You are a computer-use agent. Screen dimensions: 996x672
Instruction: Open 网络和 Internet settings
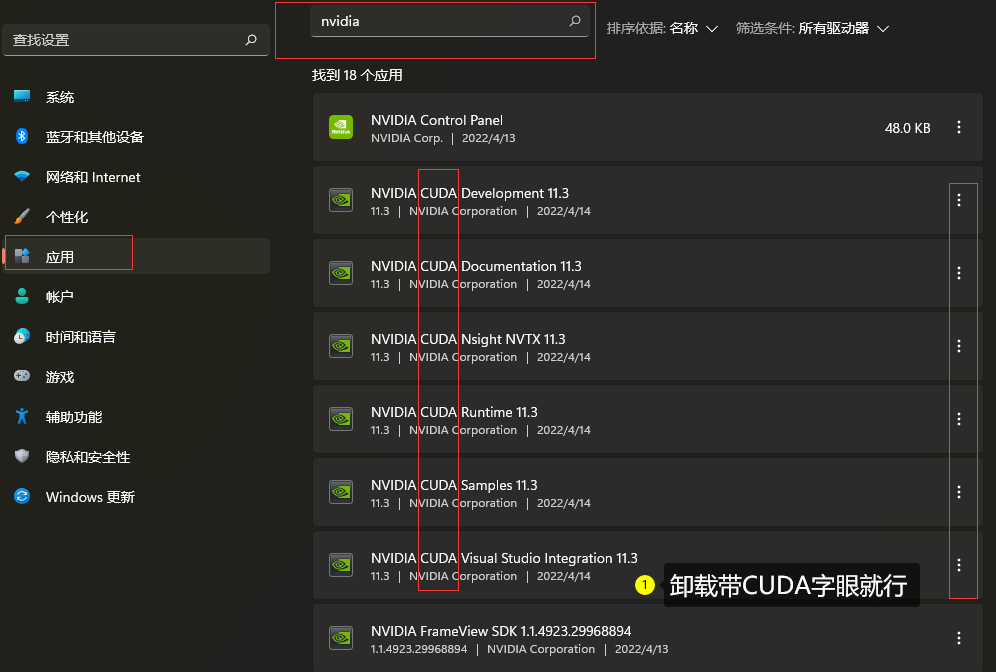pos(136,177)
